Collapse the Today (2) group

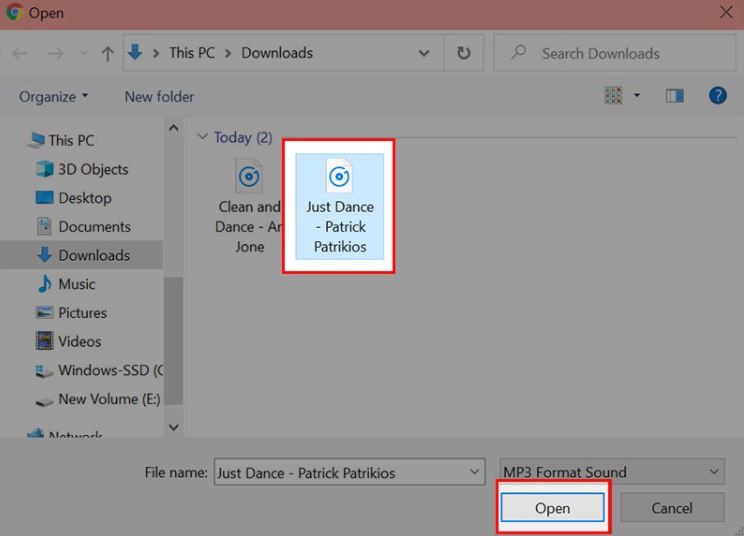pos(203,137)
